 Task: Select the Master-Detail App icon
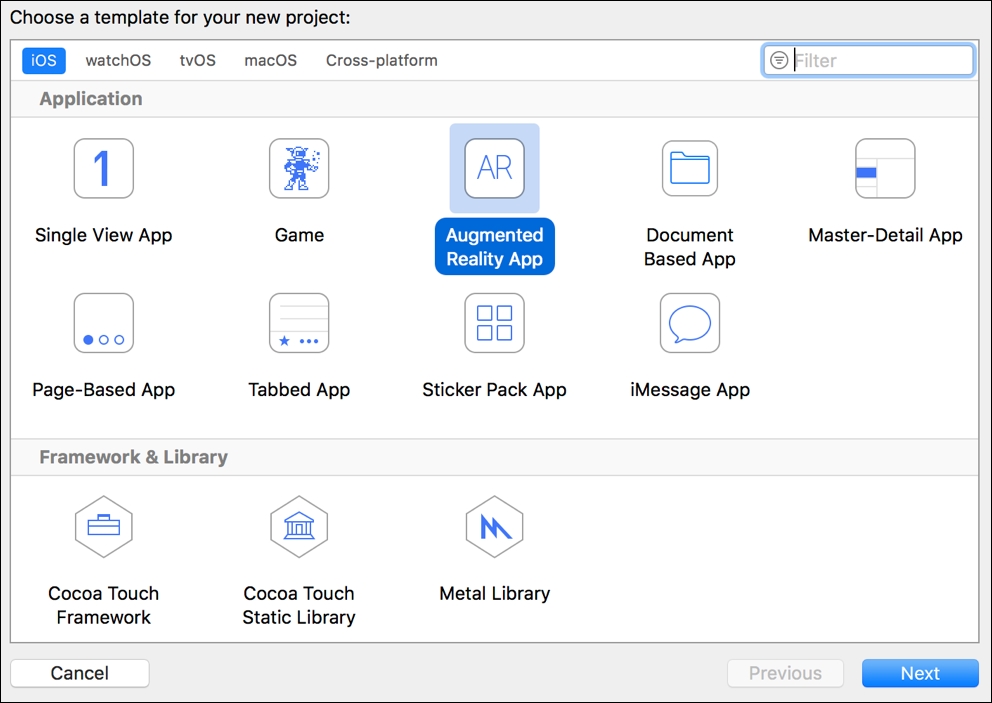[885, 168]
